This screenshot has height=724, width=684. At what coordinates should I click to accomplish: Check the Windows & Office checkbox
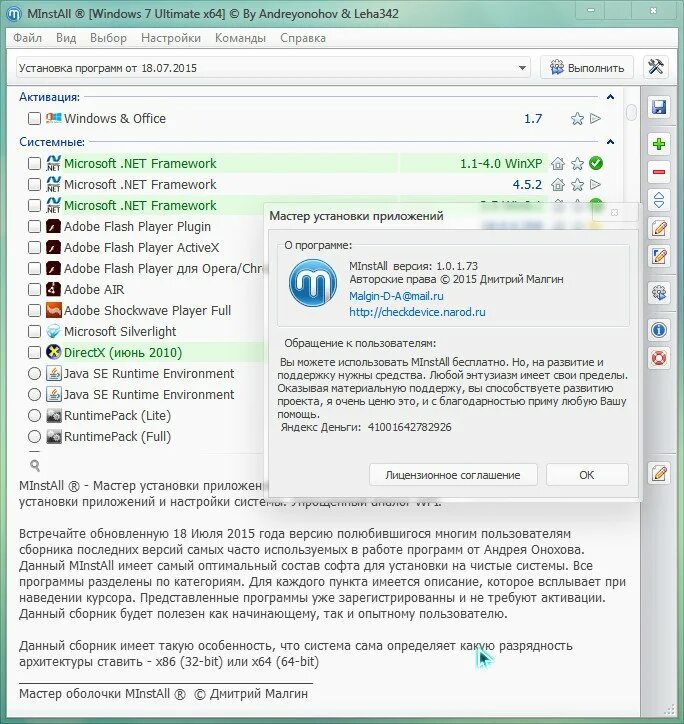(x=34, y=119)
